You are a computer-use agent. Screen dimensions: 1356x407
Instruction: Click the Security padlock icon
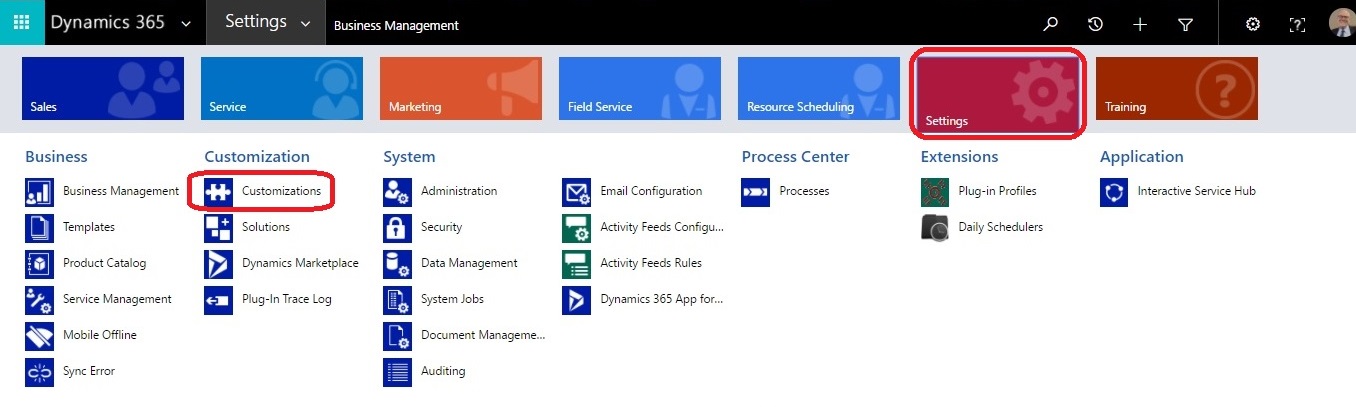coord(397,227)
